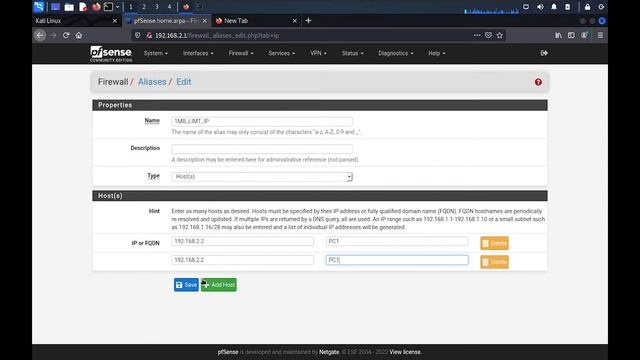Save page to Pocket icon
Screen dimensions: 640x360
488,36
